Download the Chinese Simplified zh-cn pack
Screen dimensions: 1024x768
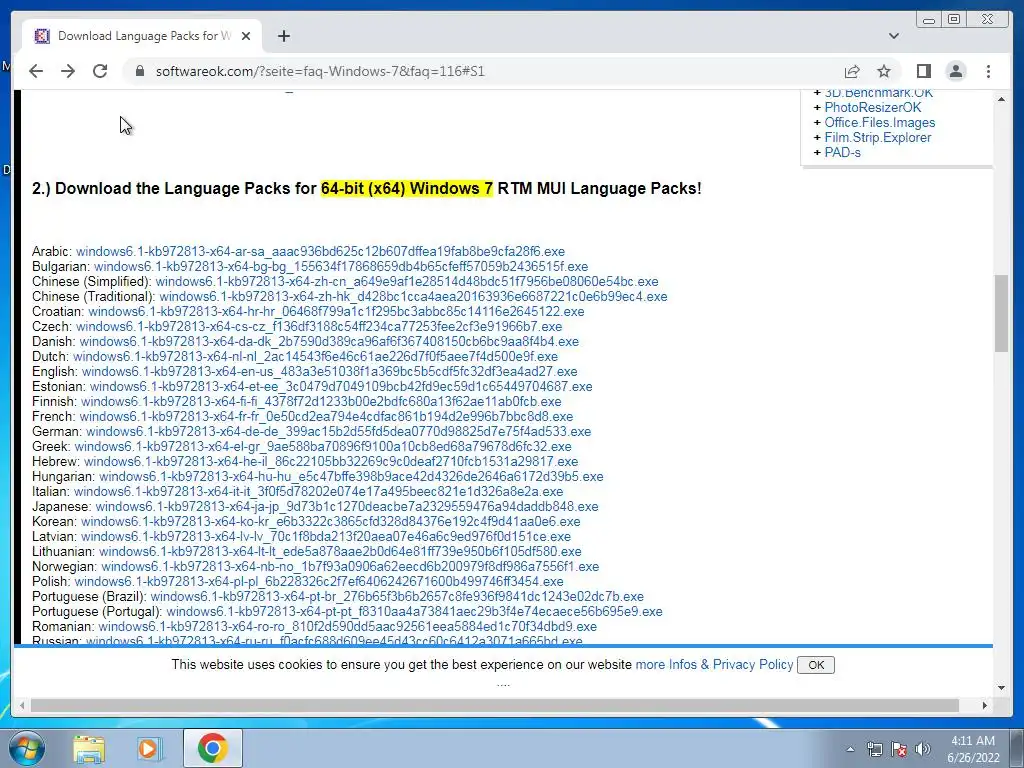click(407, 281)
